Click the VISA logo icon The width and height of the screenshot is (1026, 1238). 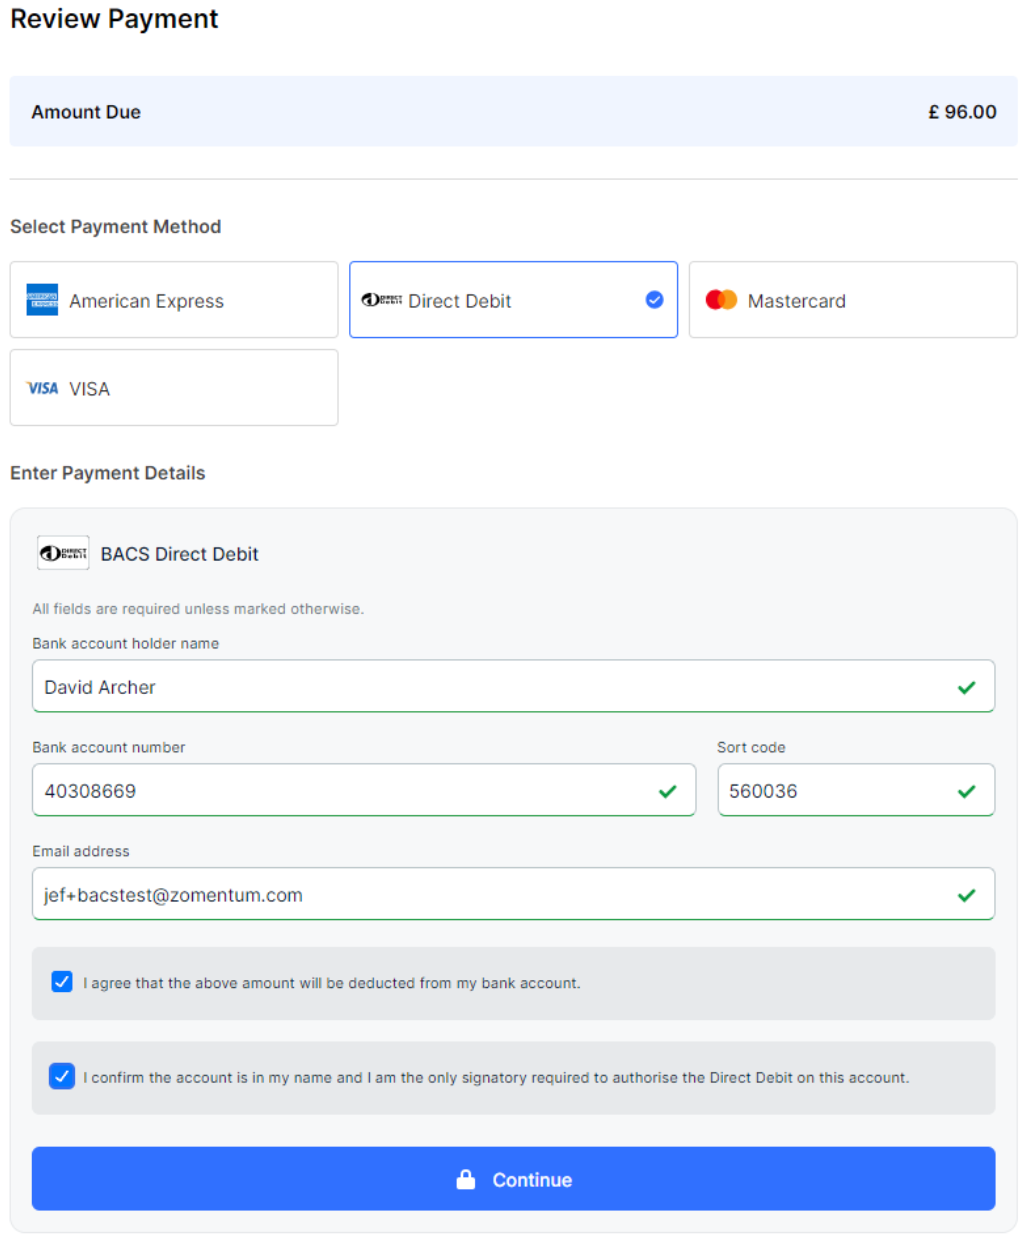(x=43, y=388)
